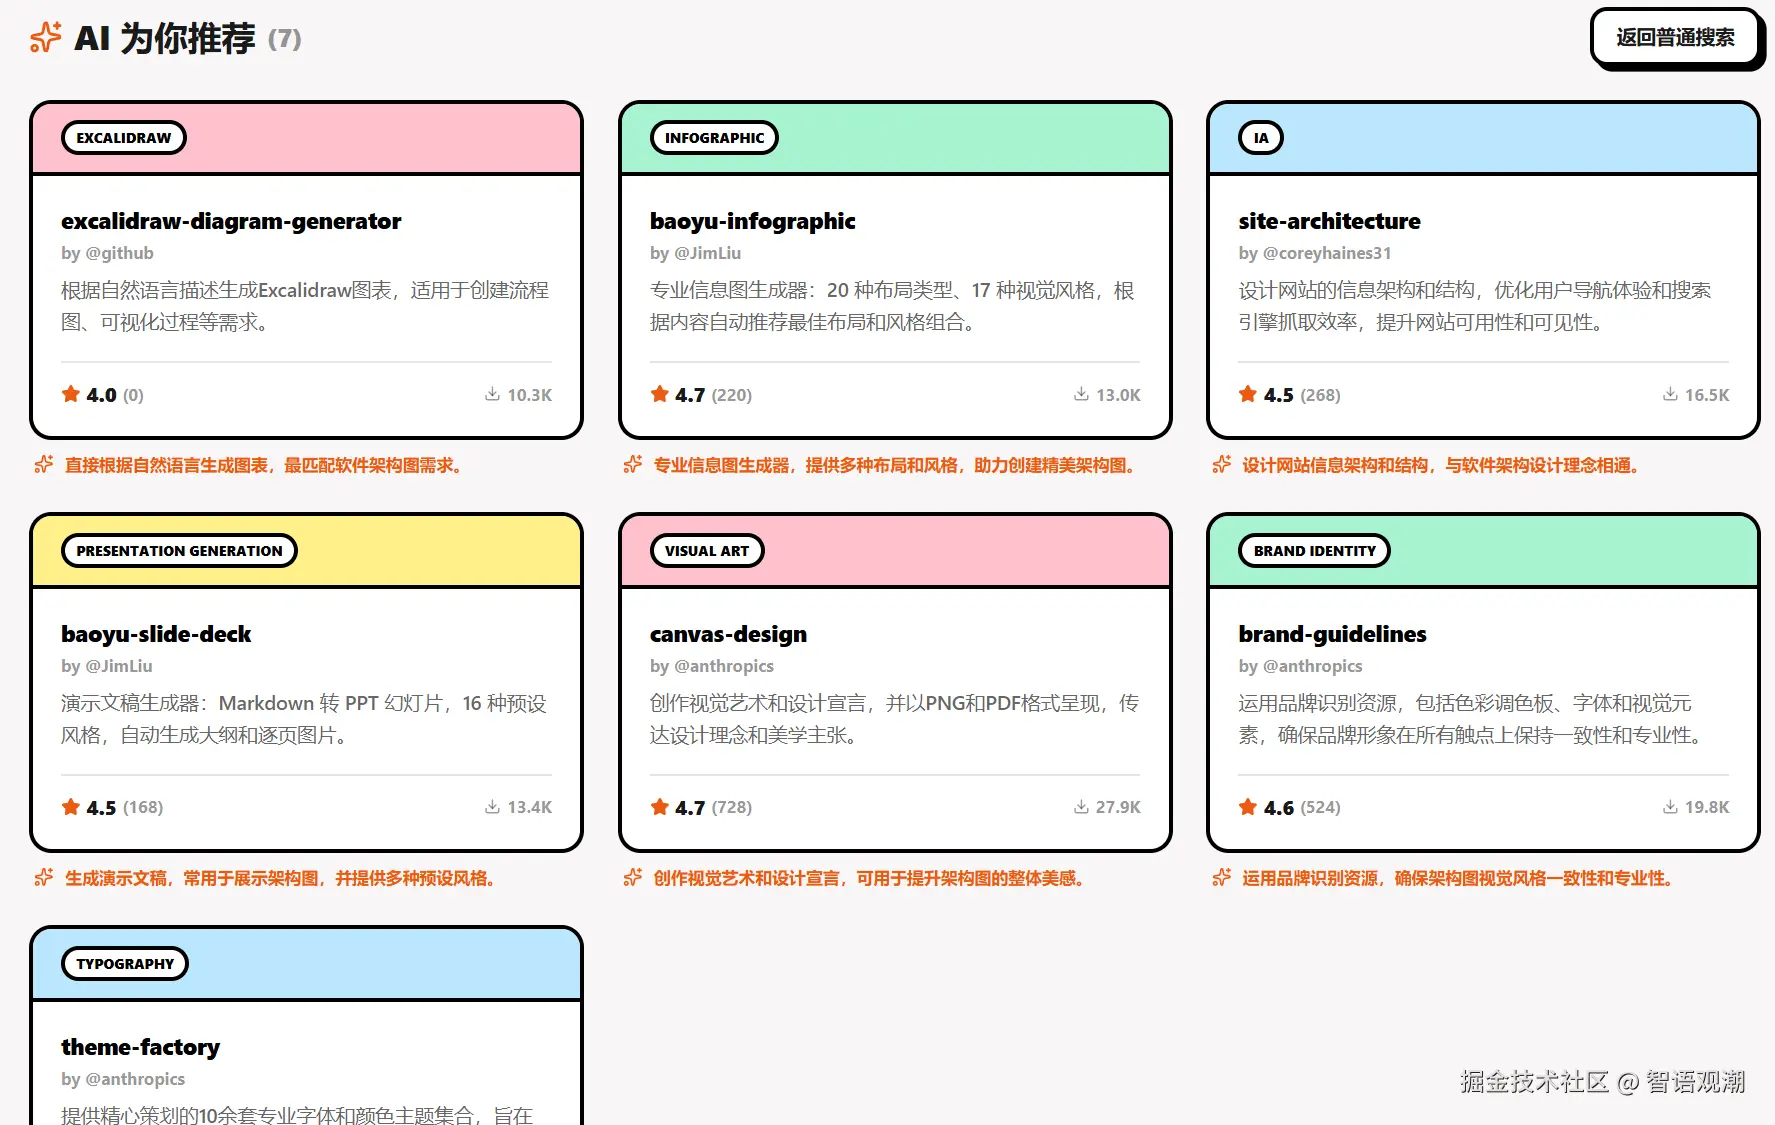Select the IA category tag

coord(1261,138)
